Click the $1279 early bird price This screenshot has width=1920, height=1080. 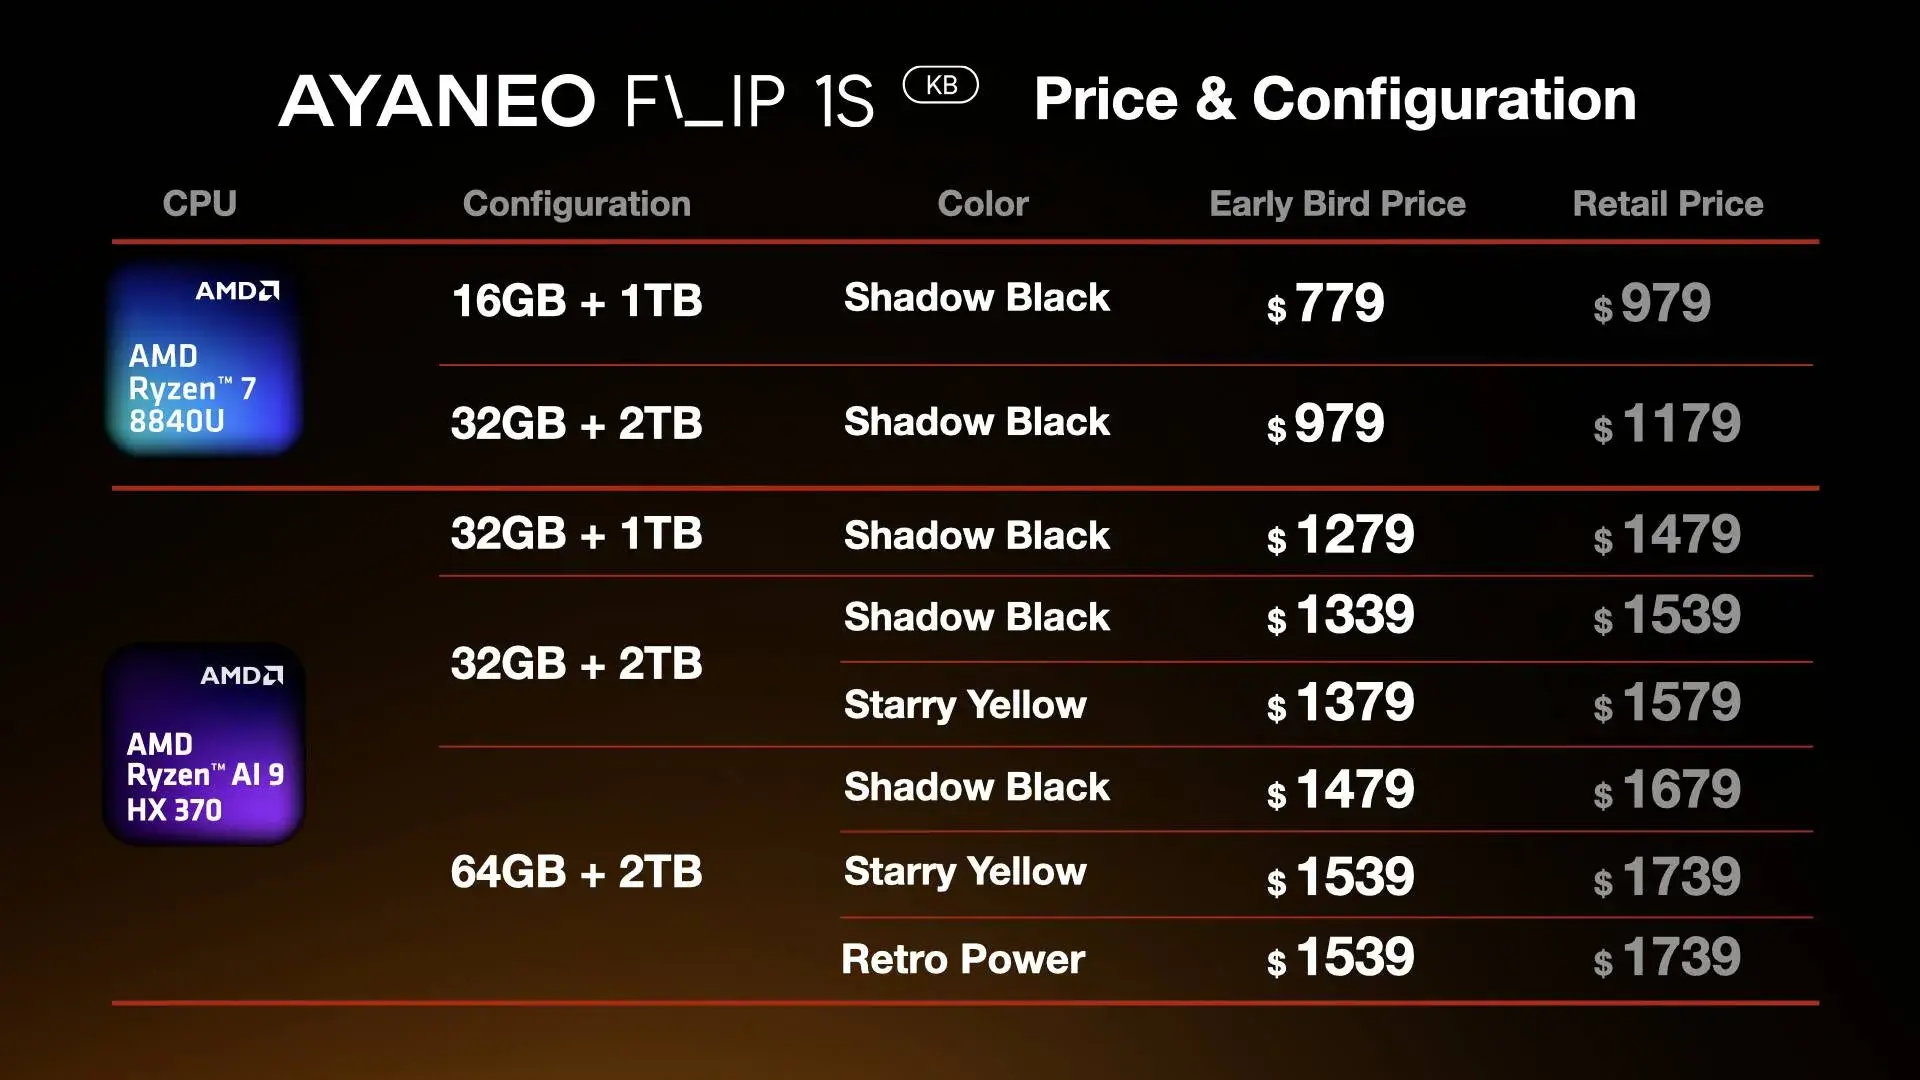click(1341, 535)
